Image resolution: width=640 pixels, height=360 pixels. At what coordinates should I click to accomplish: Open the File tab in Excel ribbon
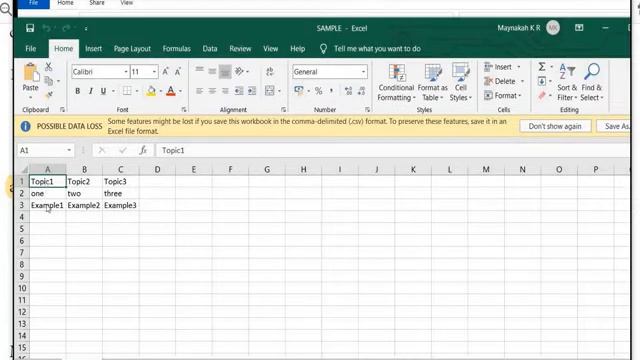point(31,49)
